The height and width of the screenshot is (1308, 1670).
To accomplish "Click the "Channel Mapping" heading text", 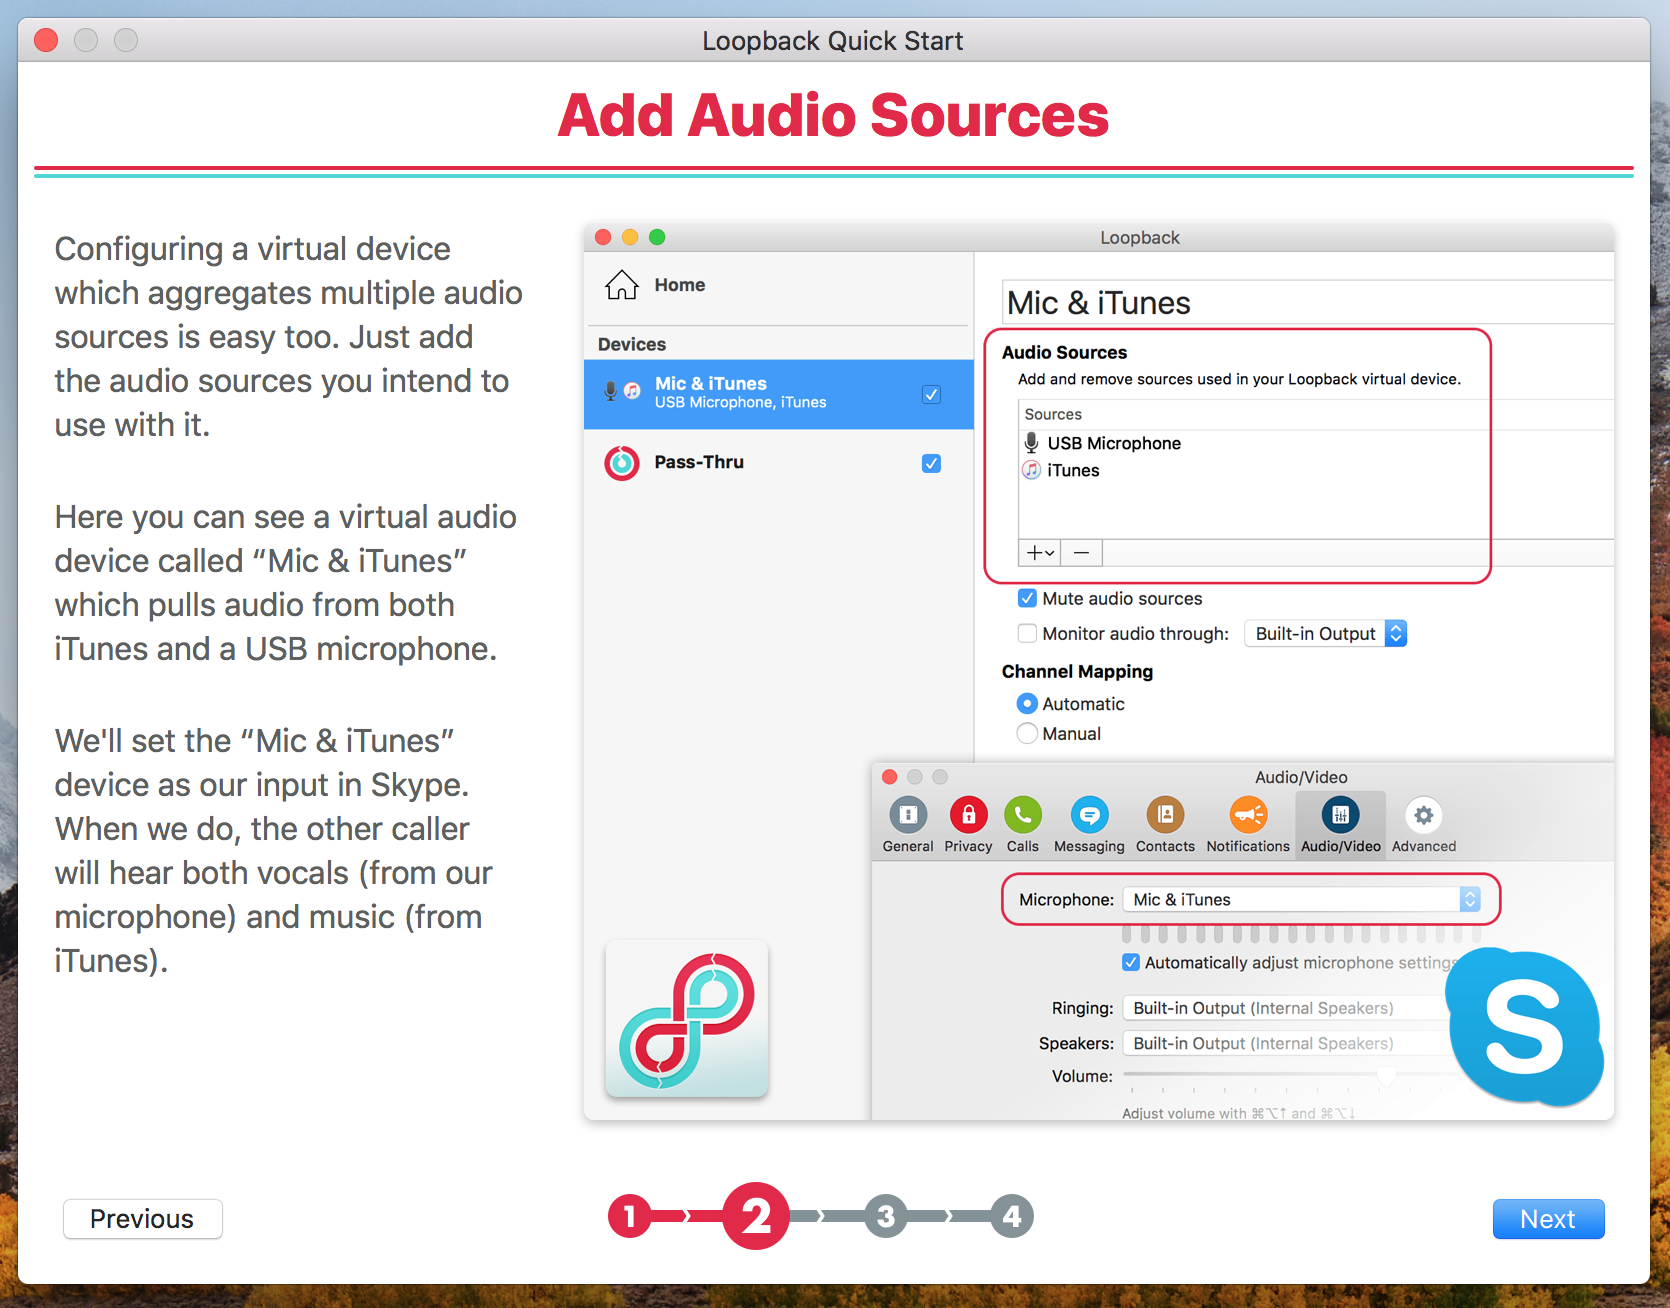I will point(1077,671).
